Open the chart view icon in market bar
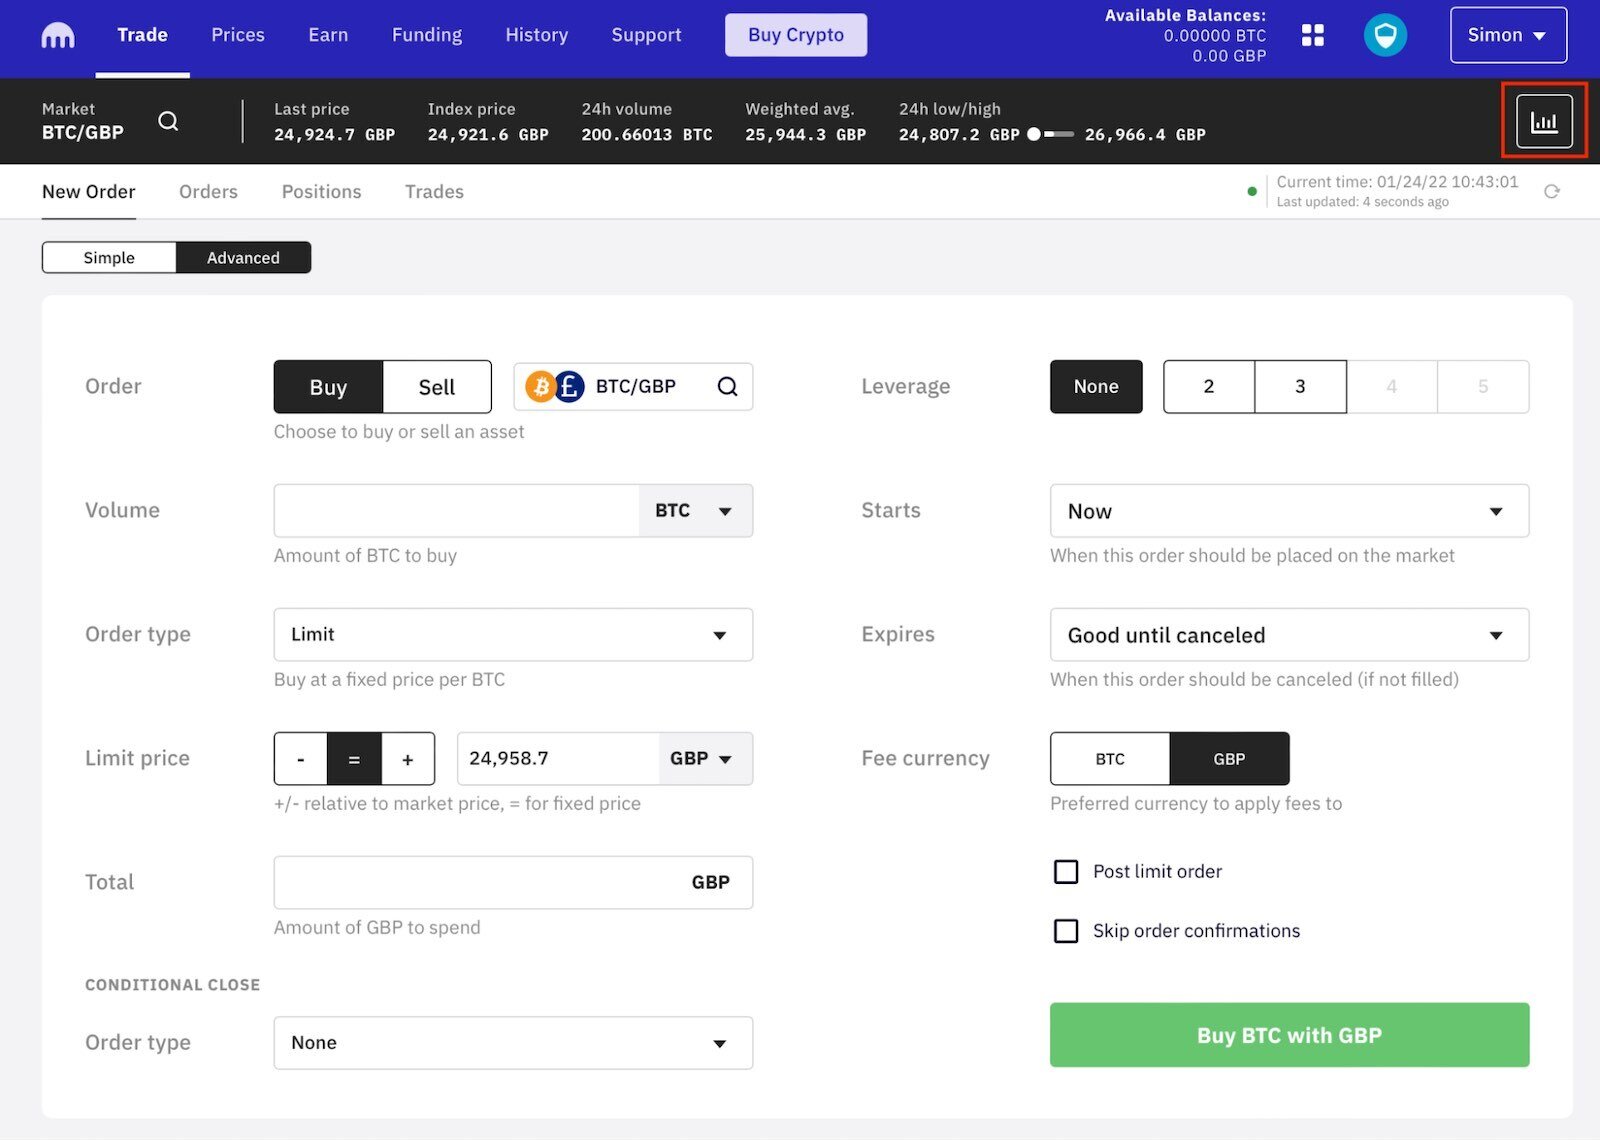1600x1141 pixels. pyautogui.click(x=1544, y=121)
